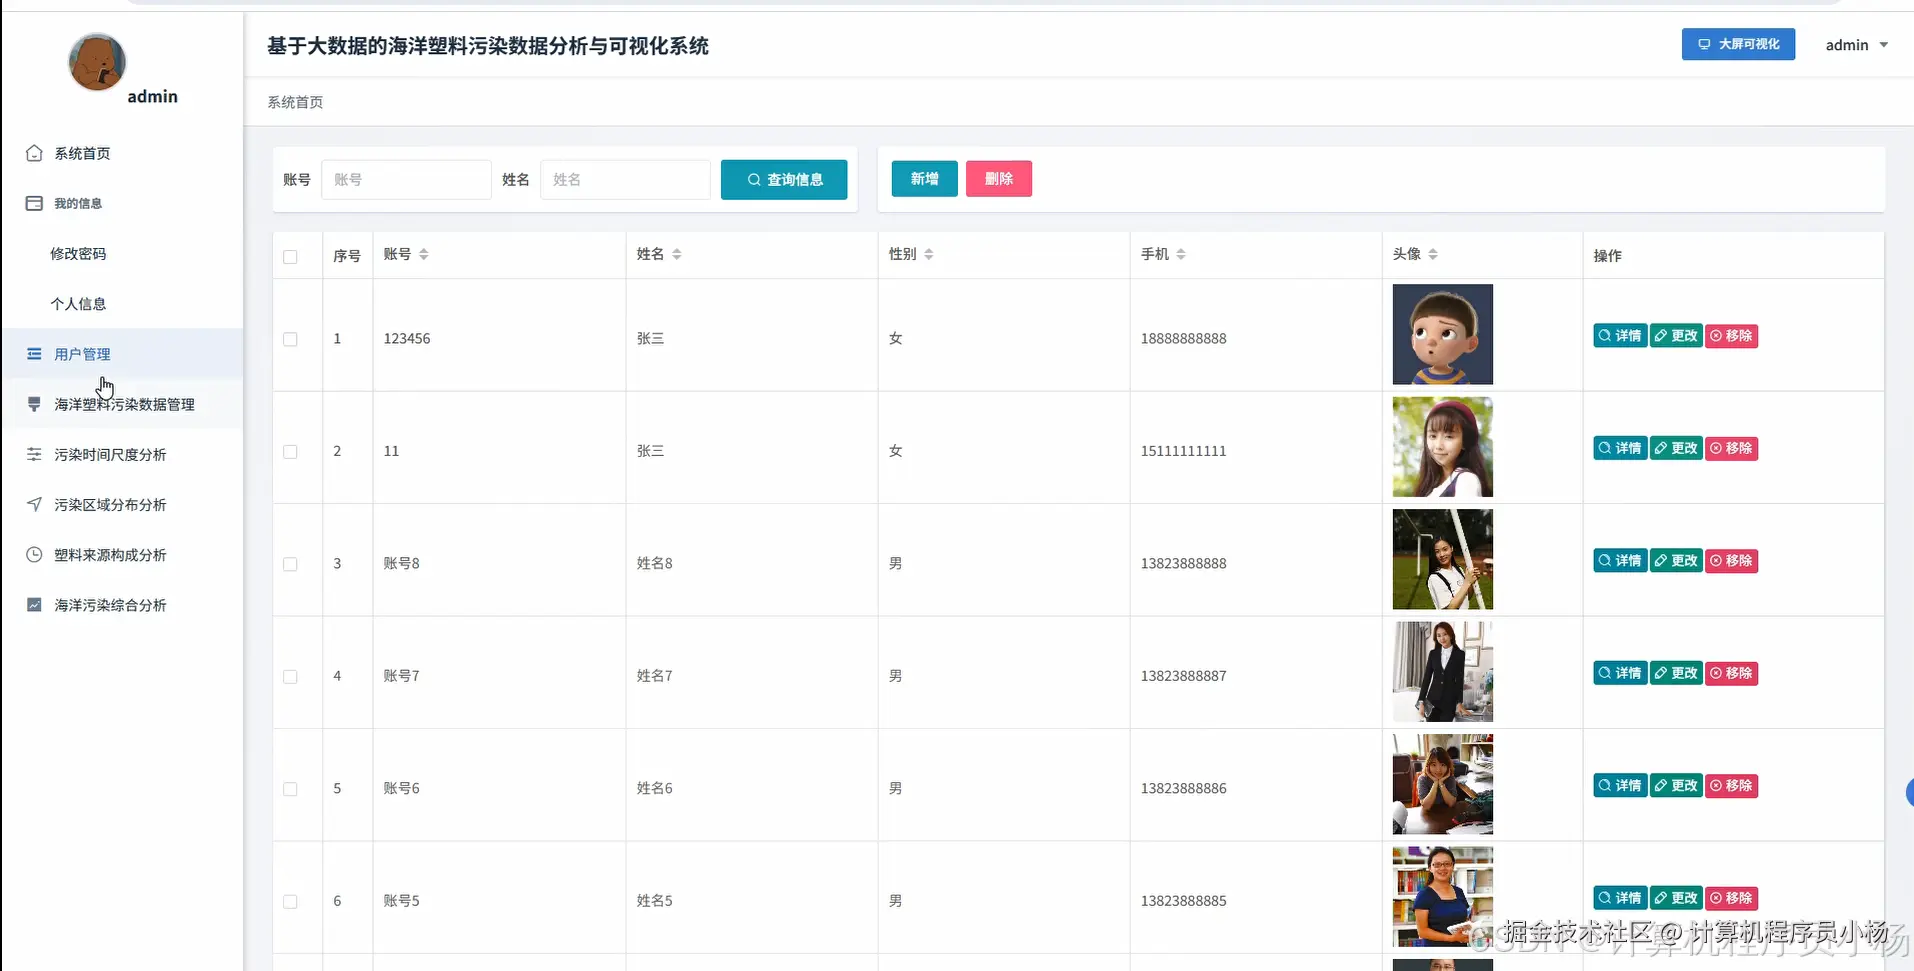Check the row for 账号6
Screen dimensions: 1914x971
click(x=290, y=789)
